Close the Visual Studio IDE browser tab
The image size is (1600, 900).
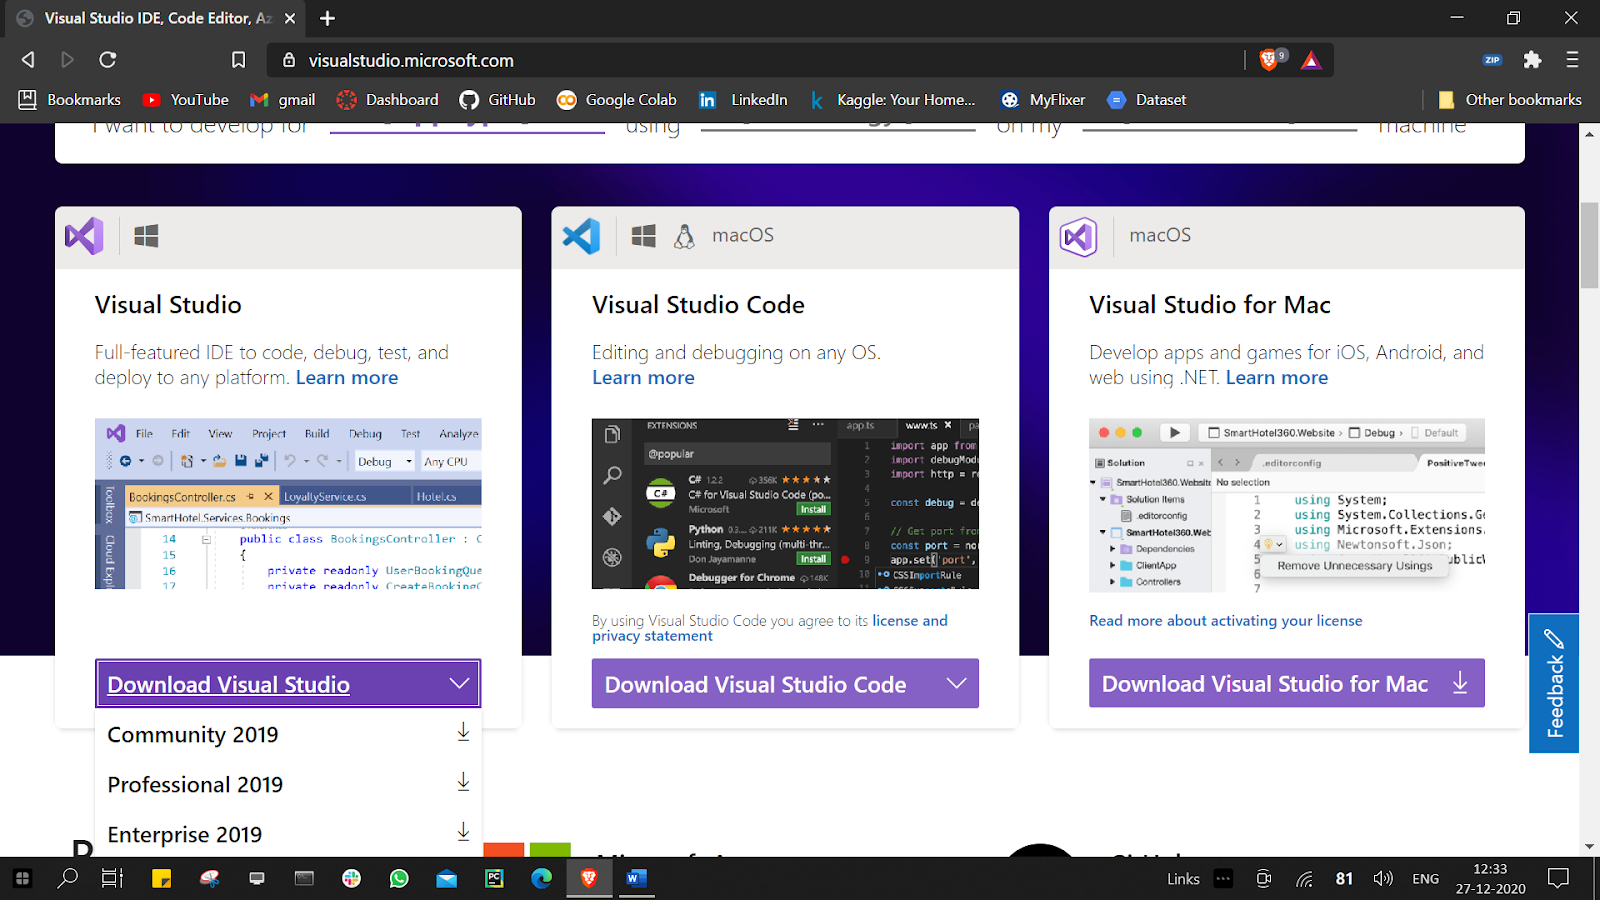290,18
